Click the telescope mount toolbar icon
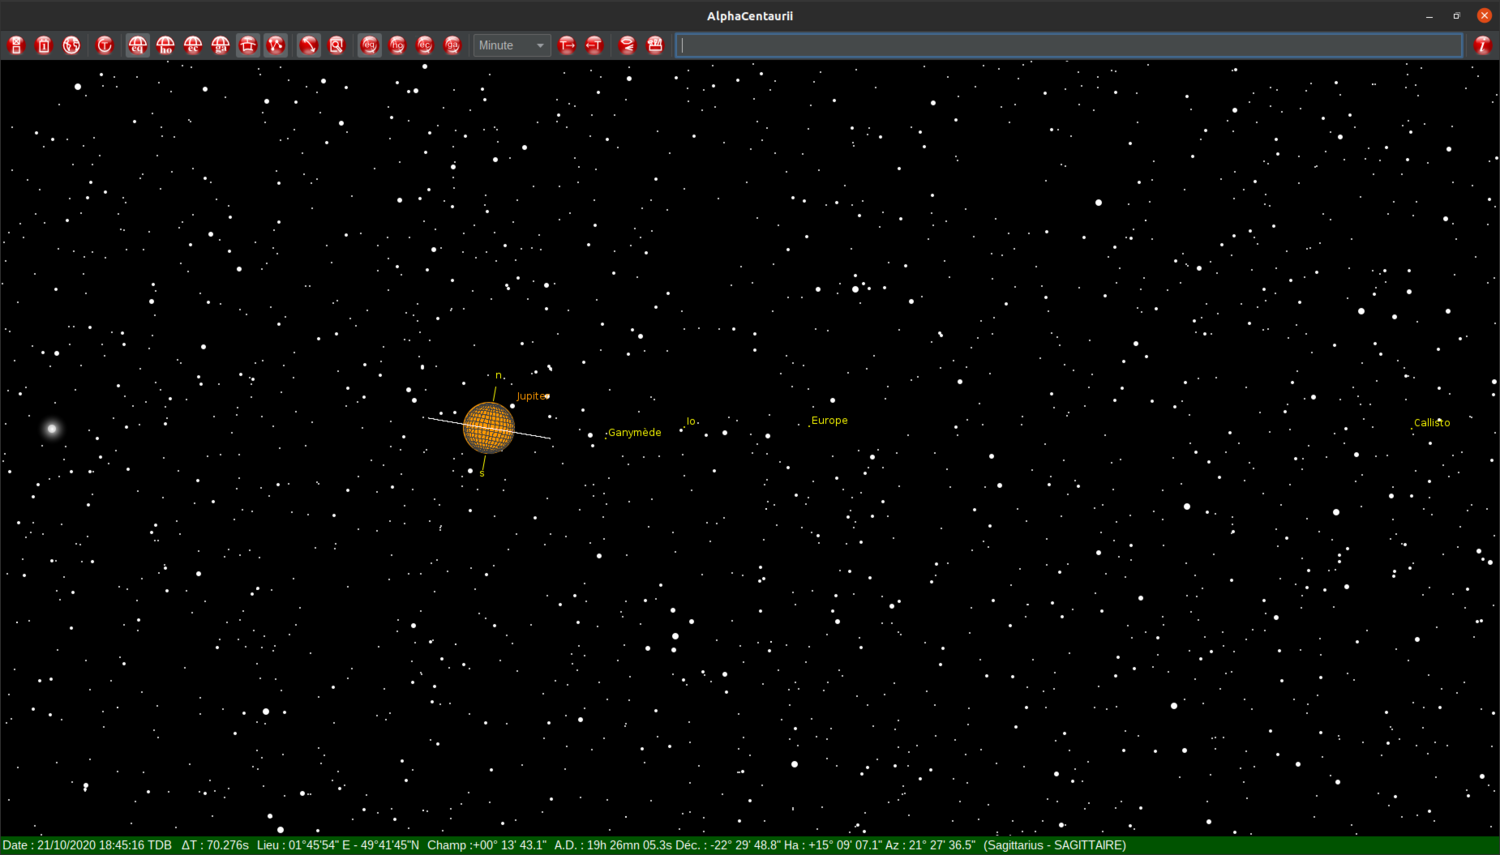This screenshot has height=855, width=1500. tap(248, 45)
